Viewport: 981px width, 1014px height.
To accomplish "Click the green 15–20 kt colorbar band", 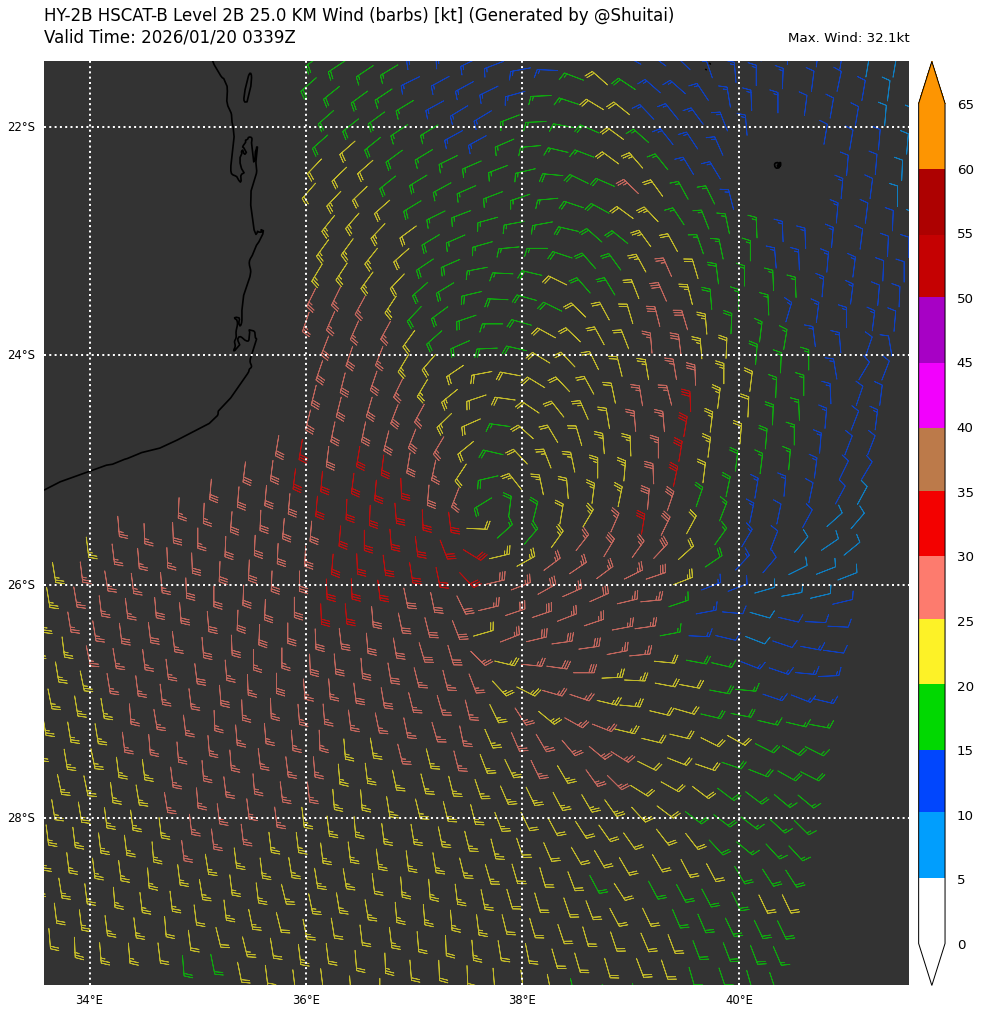I will (931, 717).
